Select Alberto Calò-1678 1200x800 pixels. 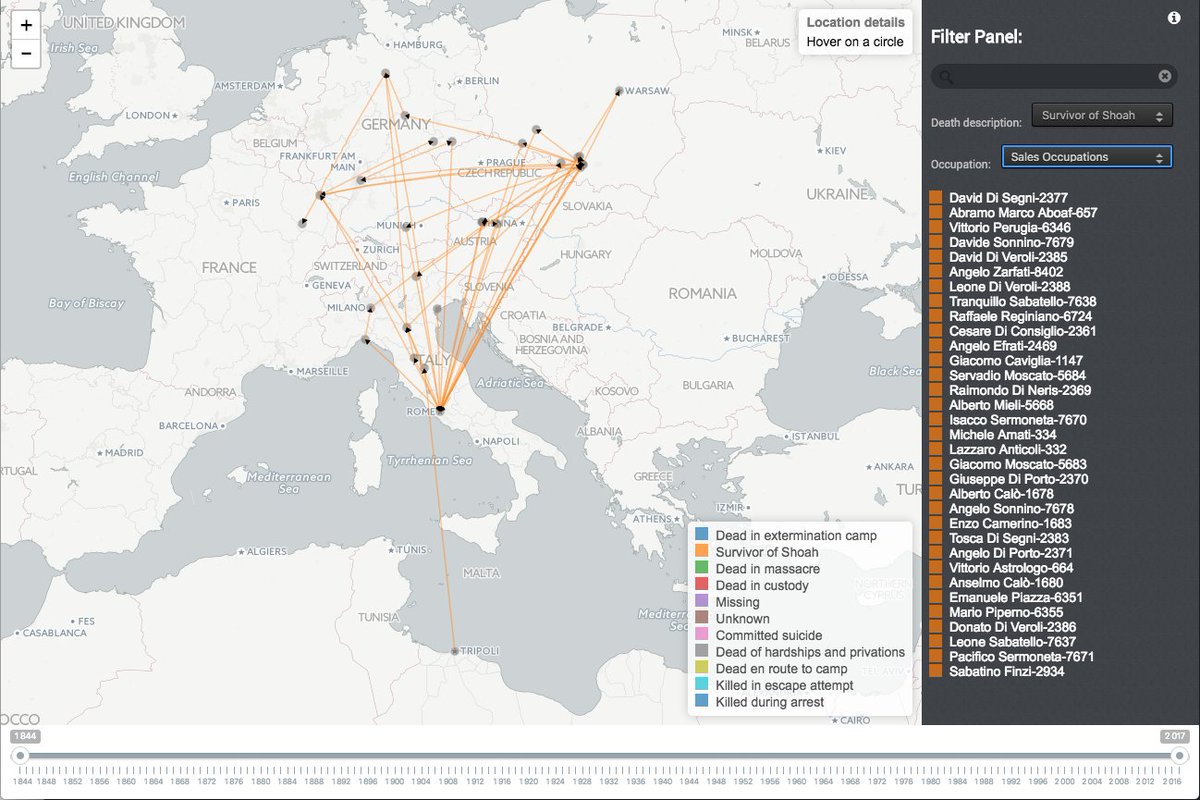pyautogui.click(x=999, y=494)
